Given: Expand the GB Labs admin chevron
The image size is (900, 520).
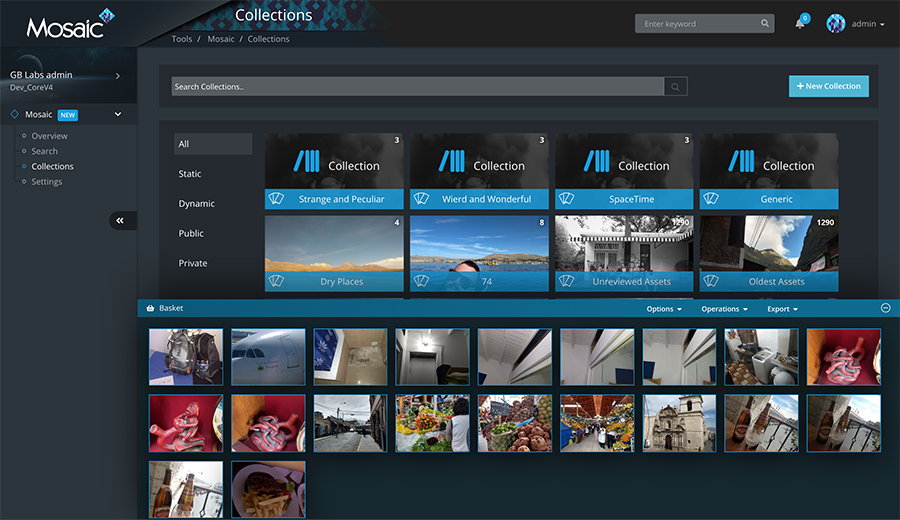Looking at the screenshot, I should tap(118, 75).
